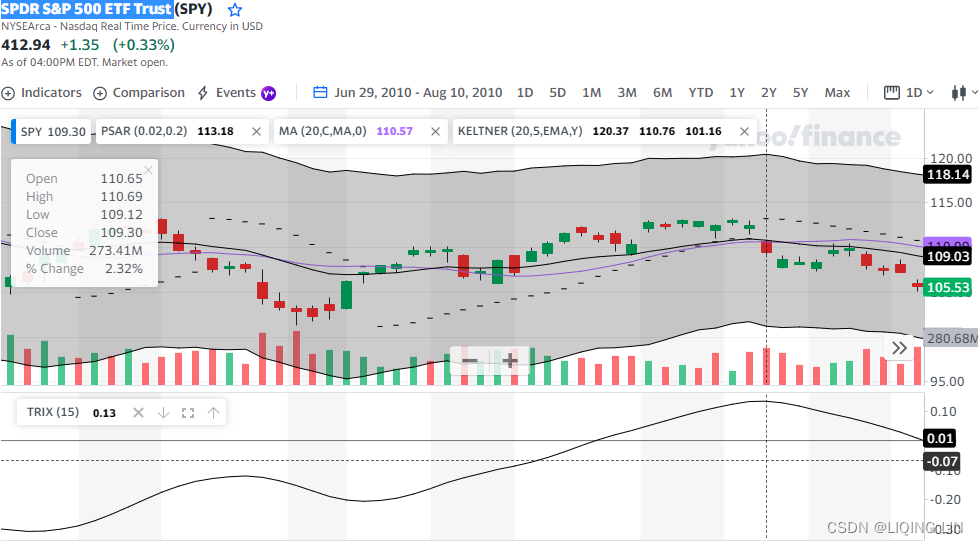Move the TRIX panel up
The image size is (978, 545).
point(213,413)
